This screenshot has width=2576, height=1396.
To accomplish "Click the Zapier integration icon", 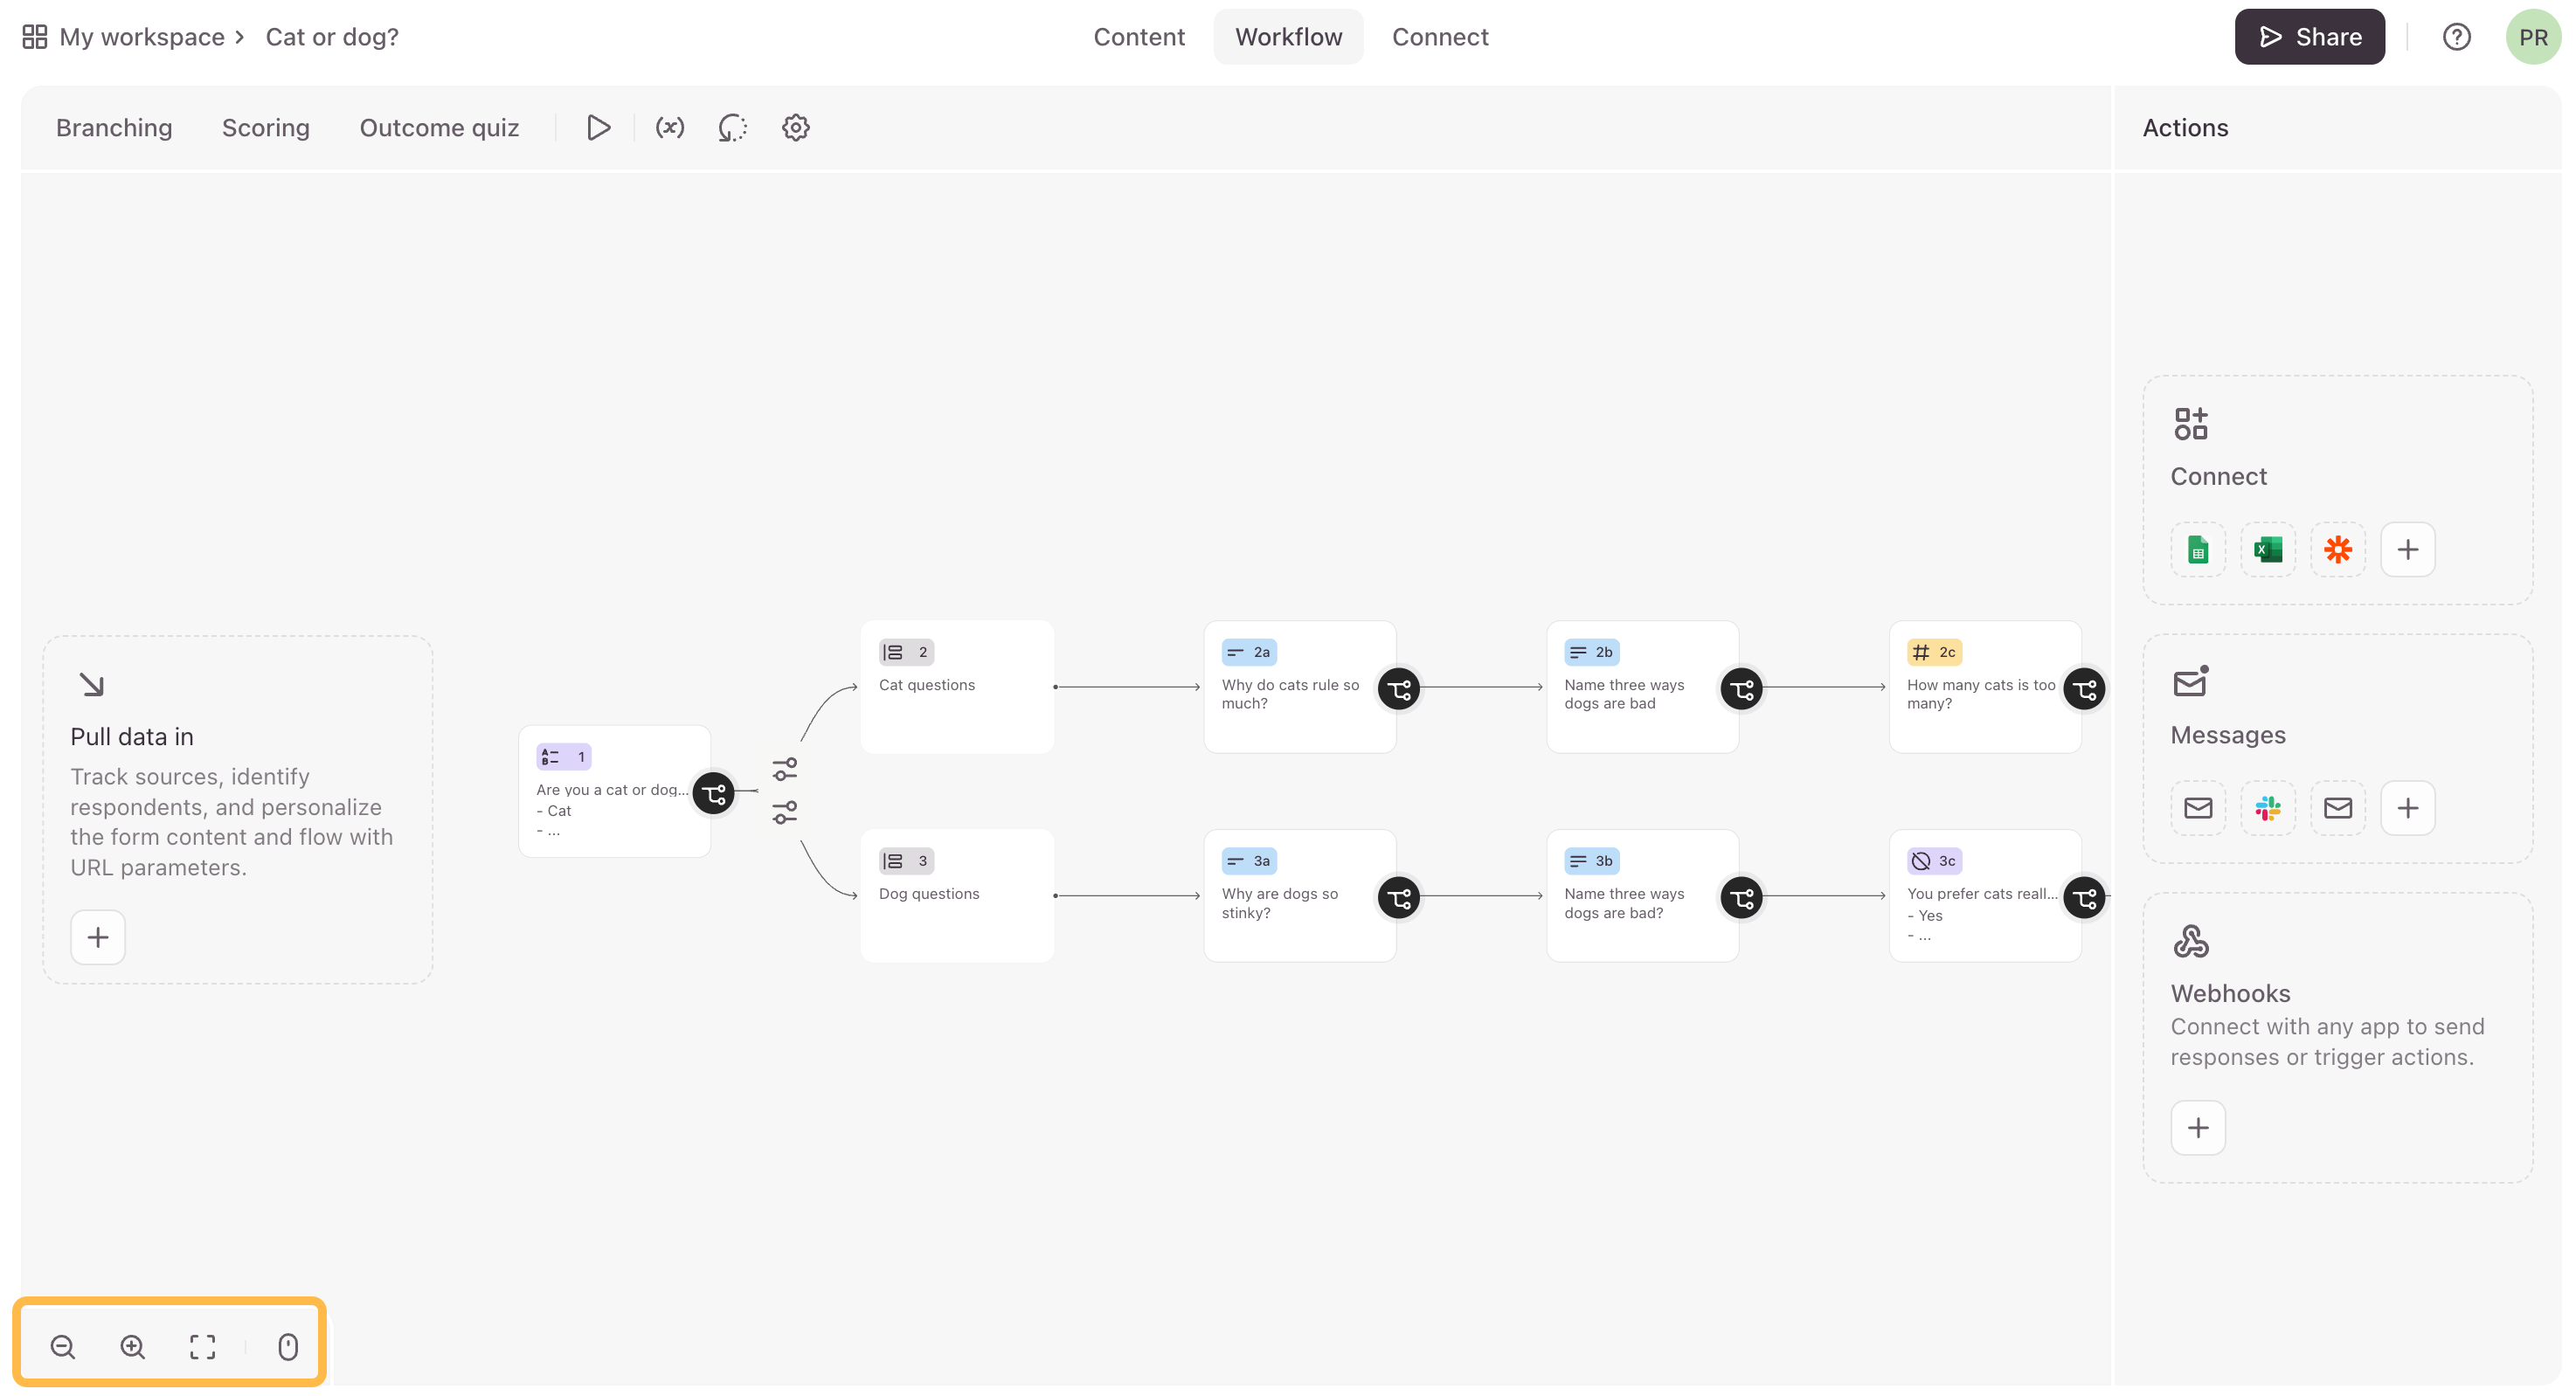I will pos(2338,549).
